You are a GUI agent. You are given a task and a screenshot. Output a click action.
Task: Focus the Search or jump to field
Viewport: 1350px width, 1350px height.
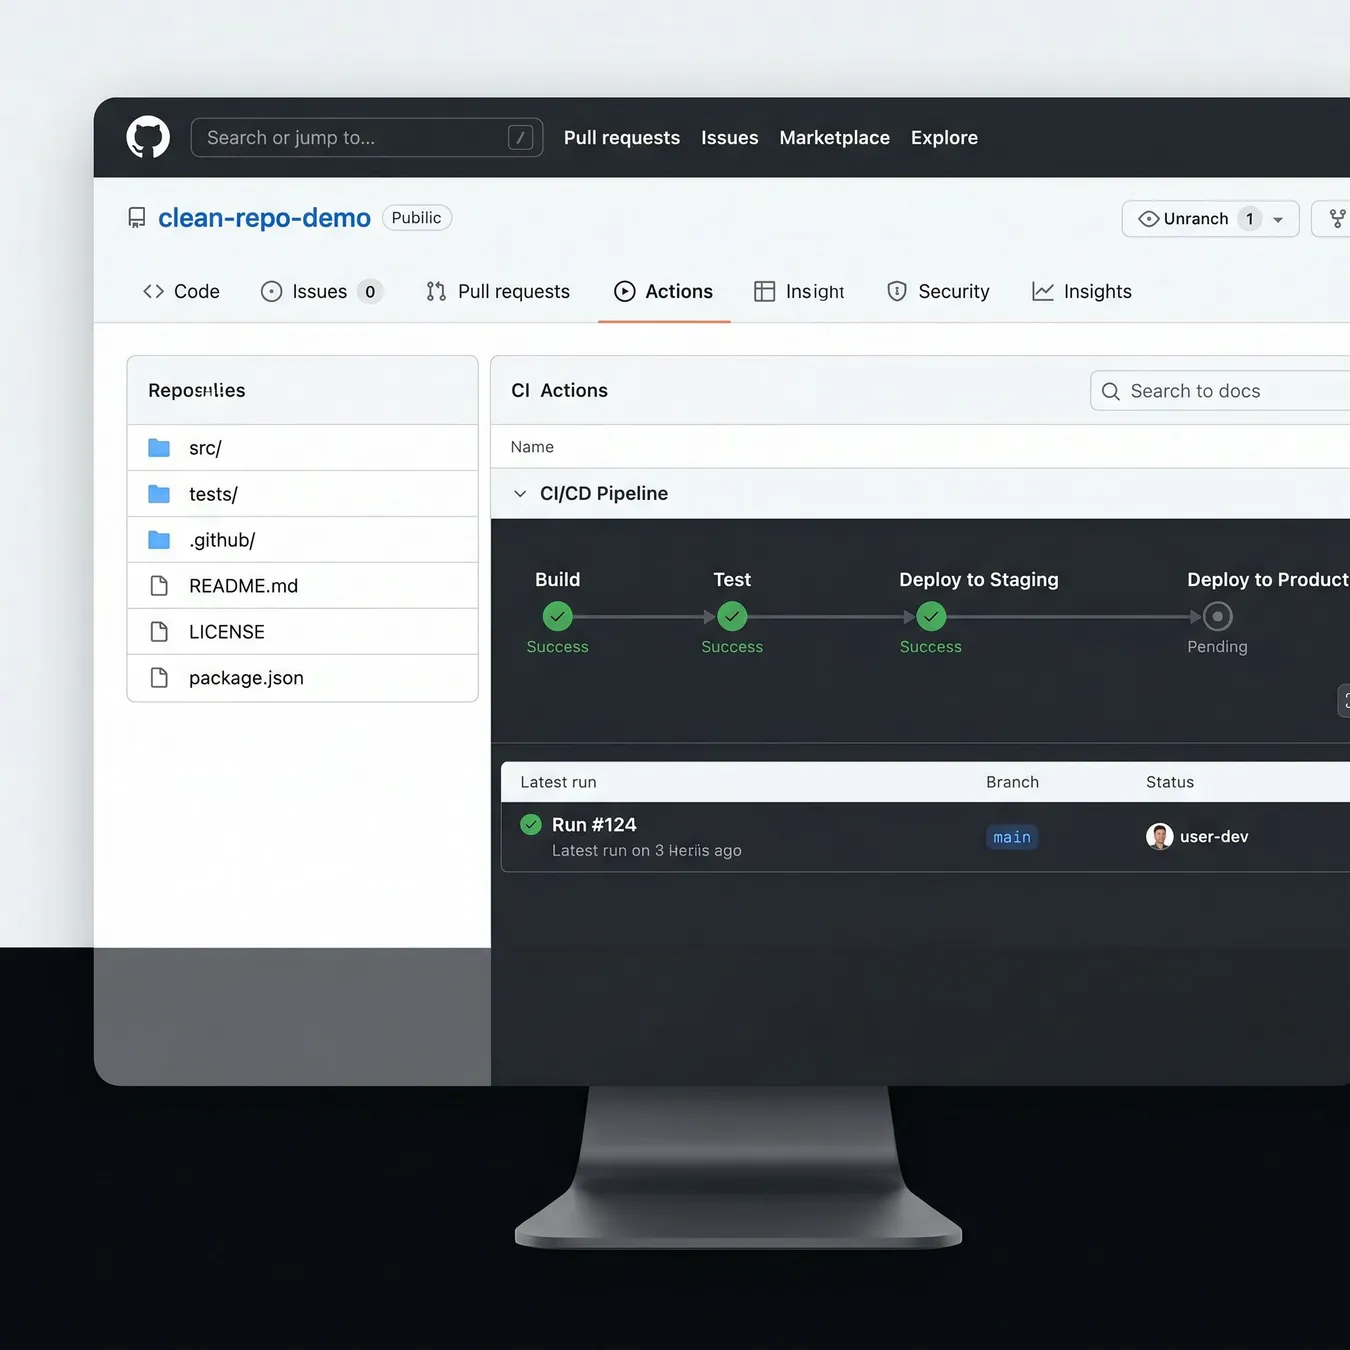click(367, 137)
